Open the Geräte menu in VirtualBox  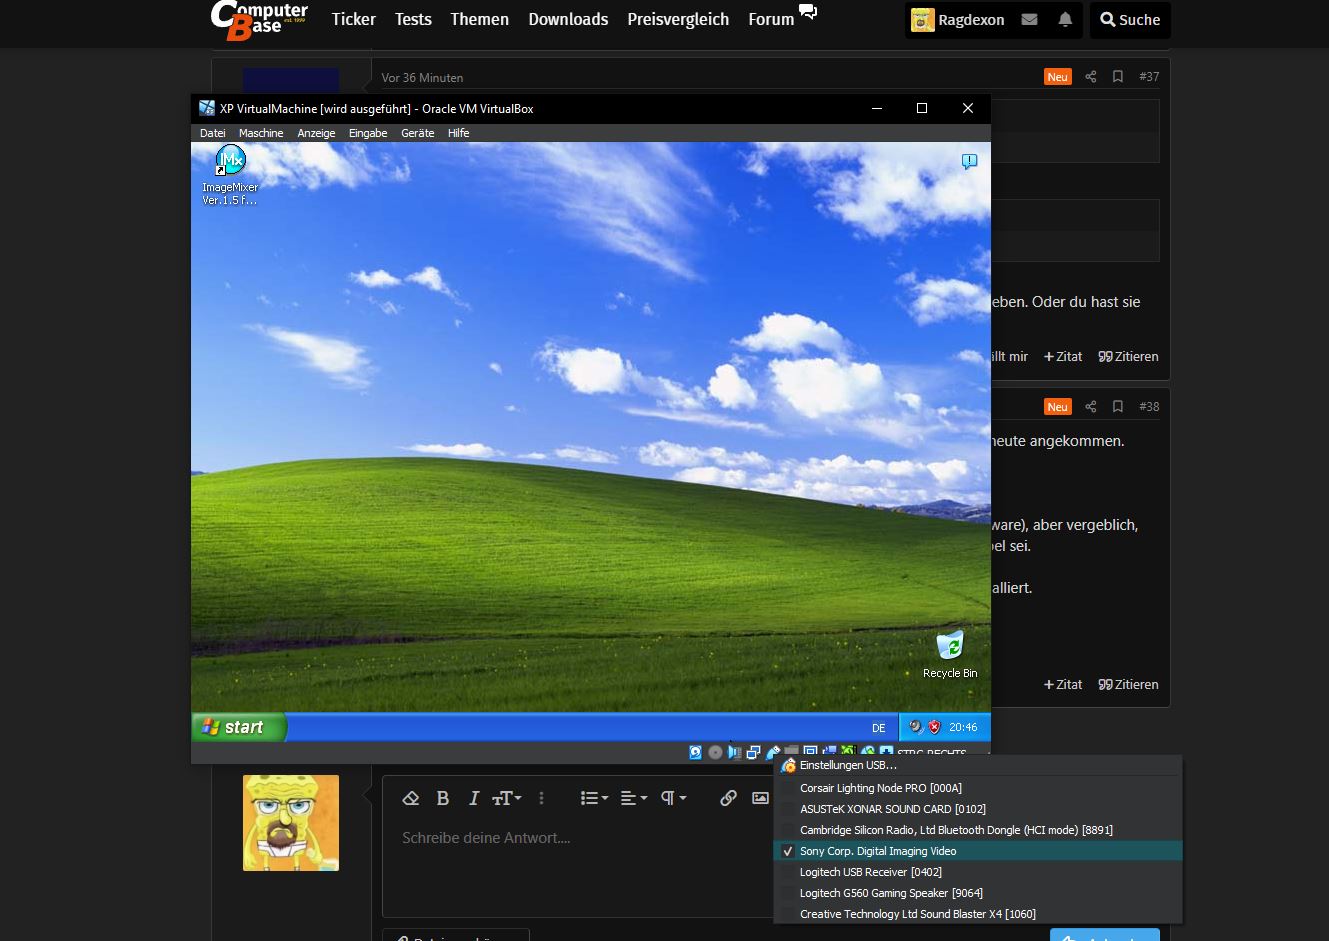(x=418, y=133)
